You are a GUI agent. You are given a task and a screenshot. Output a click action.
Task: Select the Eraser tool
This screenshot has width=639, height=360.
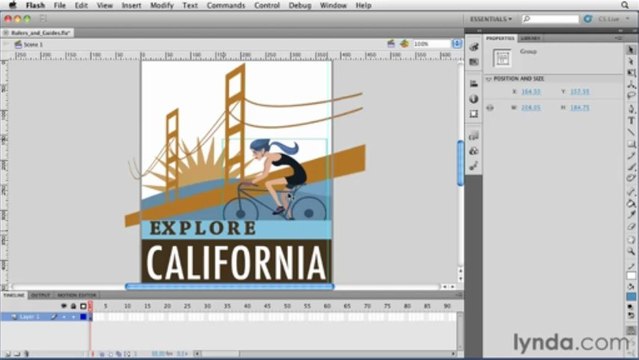(x=631, y=227)
